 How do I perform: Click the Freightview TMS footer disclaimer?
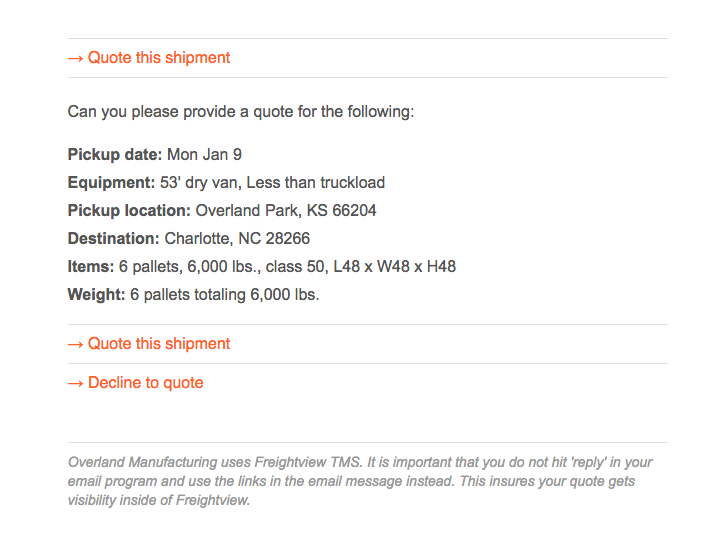click(x=360, y=481)
